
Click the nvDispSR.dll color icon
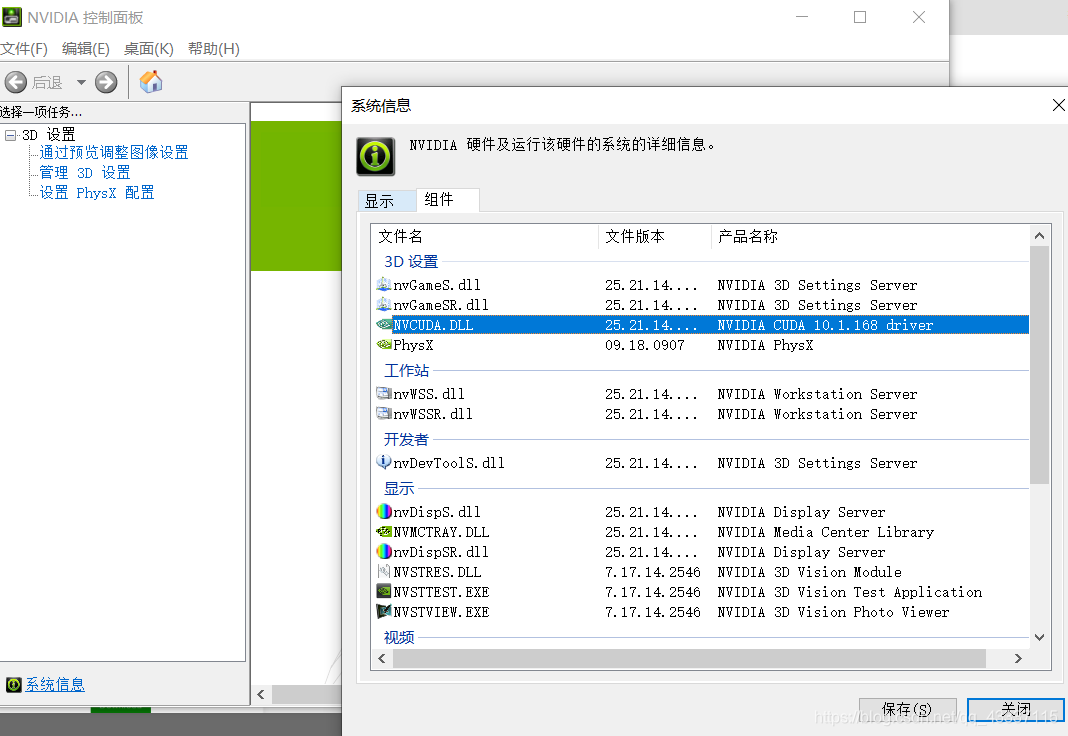[x=384, y=551]
